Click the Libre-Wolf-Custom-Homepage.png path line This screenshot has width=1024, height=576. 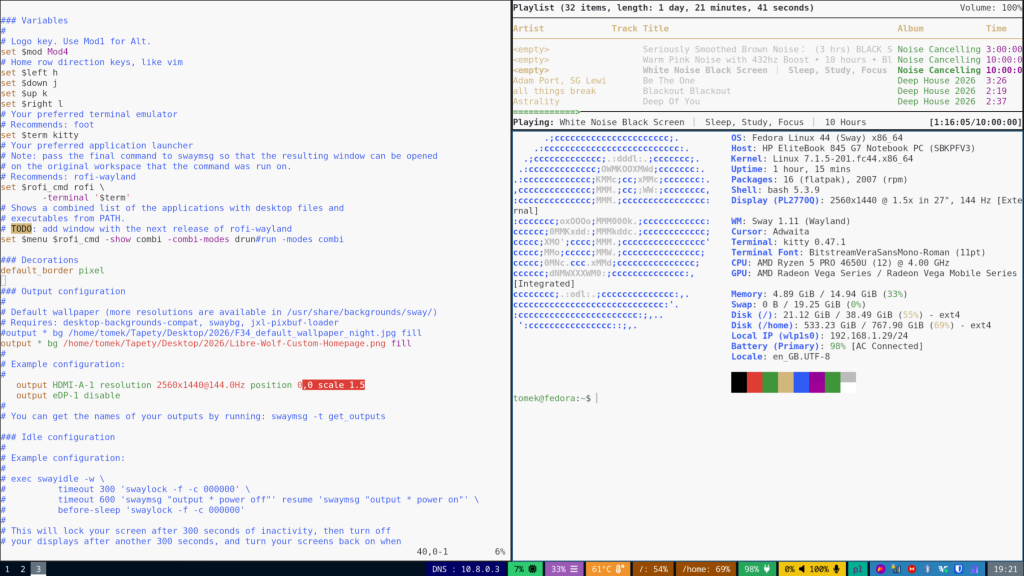[206, 344]
